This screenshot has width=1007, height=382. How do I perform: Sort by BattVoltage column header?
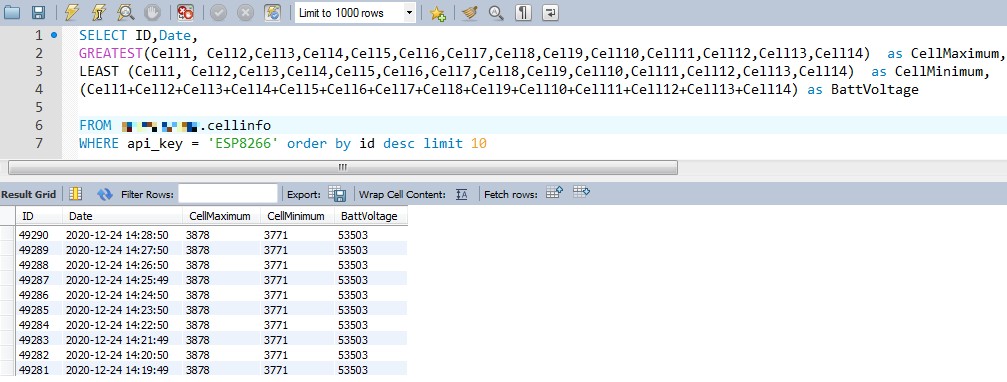[371, 216]
